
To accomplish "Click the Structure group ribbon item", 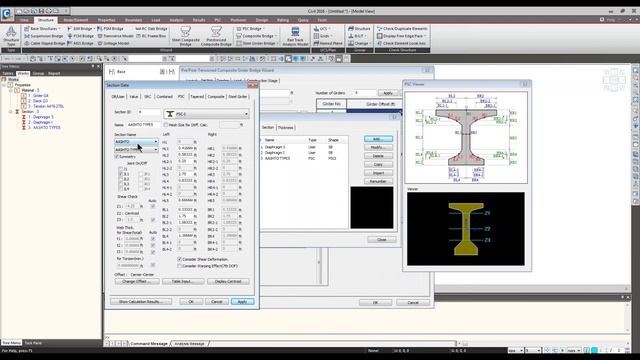I will click(359, 29).
